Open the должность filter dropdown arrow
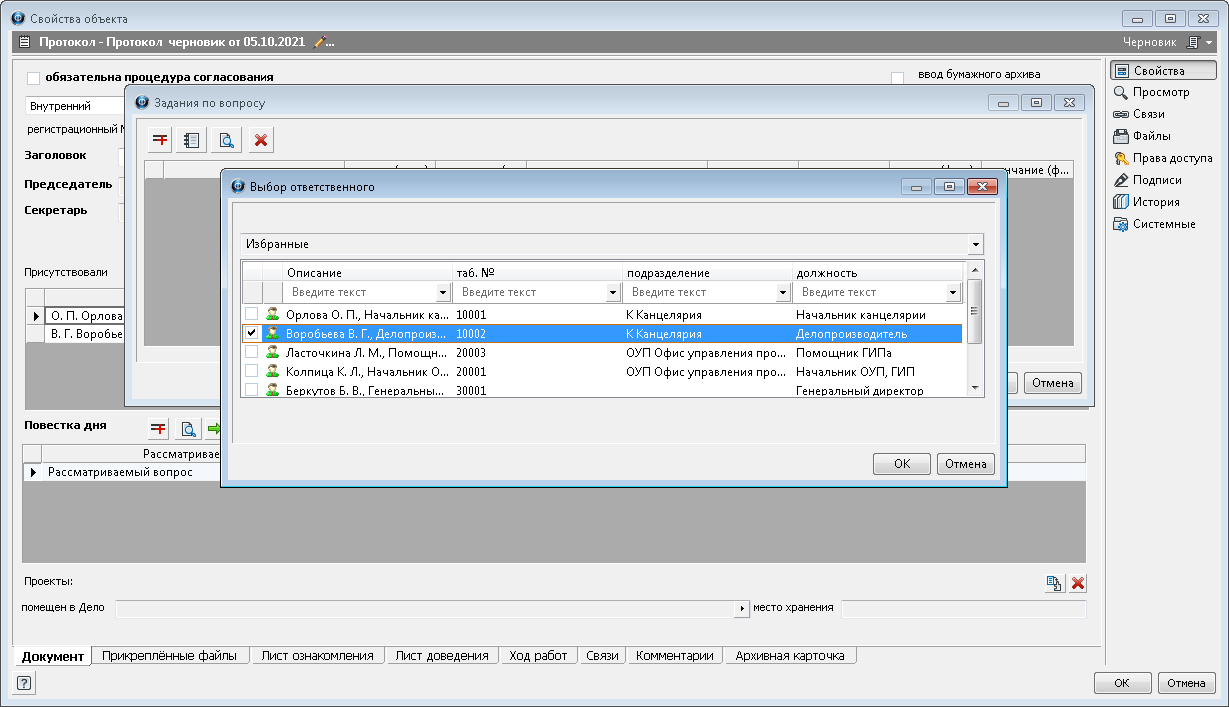 point(953,293)
